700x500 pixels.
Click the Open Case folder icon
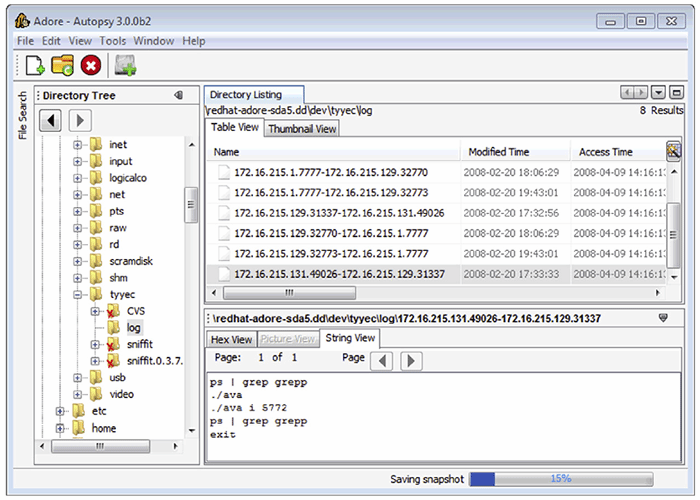(62, 66)
